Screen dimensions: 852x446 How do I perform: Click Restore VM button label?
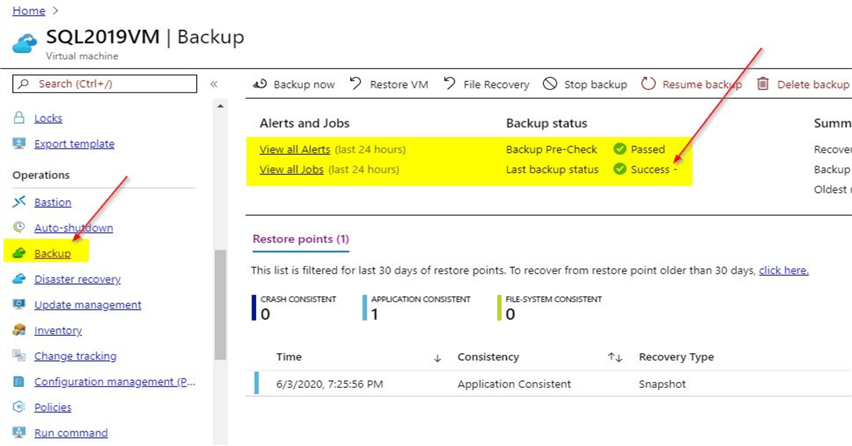pyautogui.click(x=399, y=85)
